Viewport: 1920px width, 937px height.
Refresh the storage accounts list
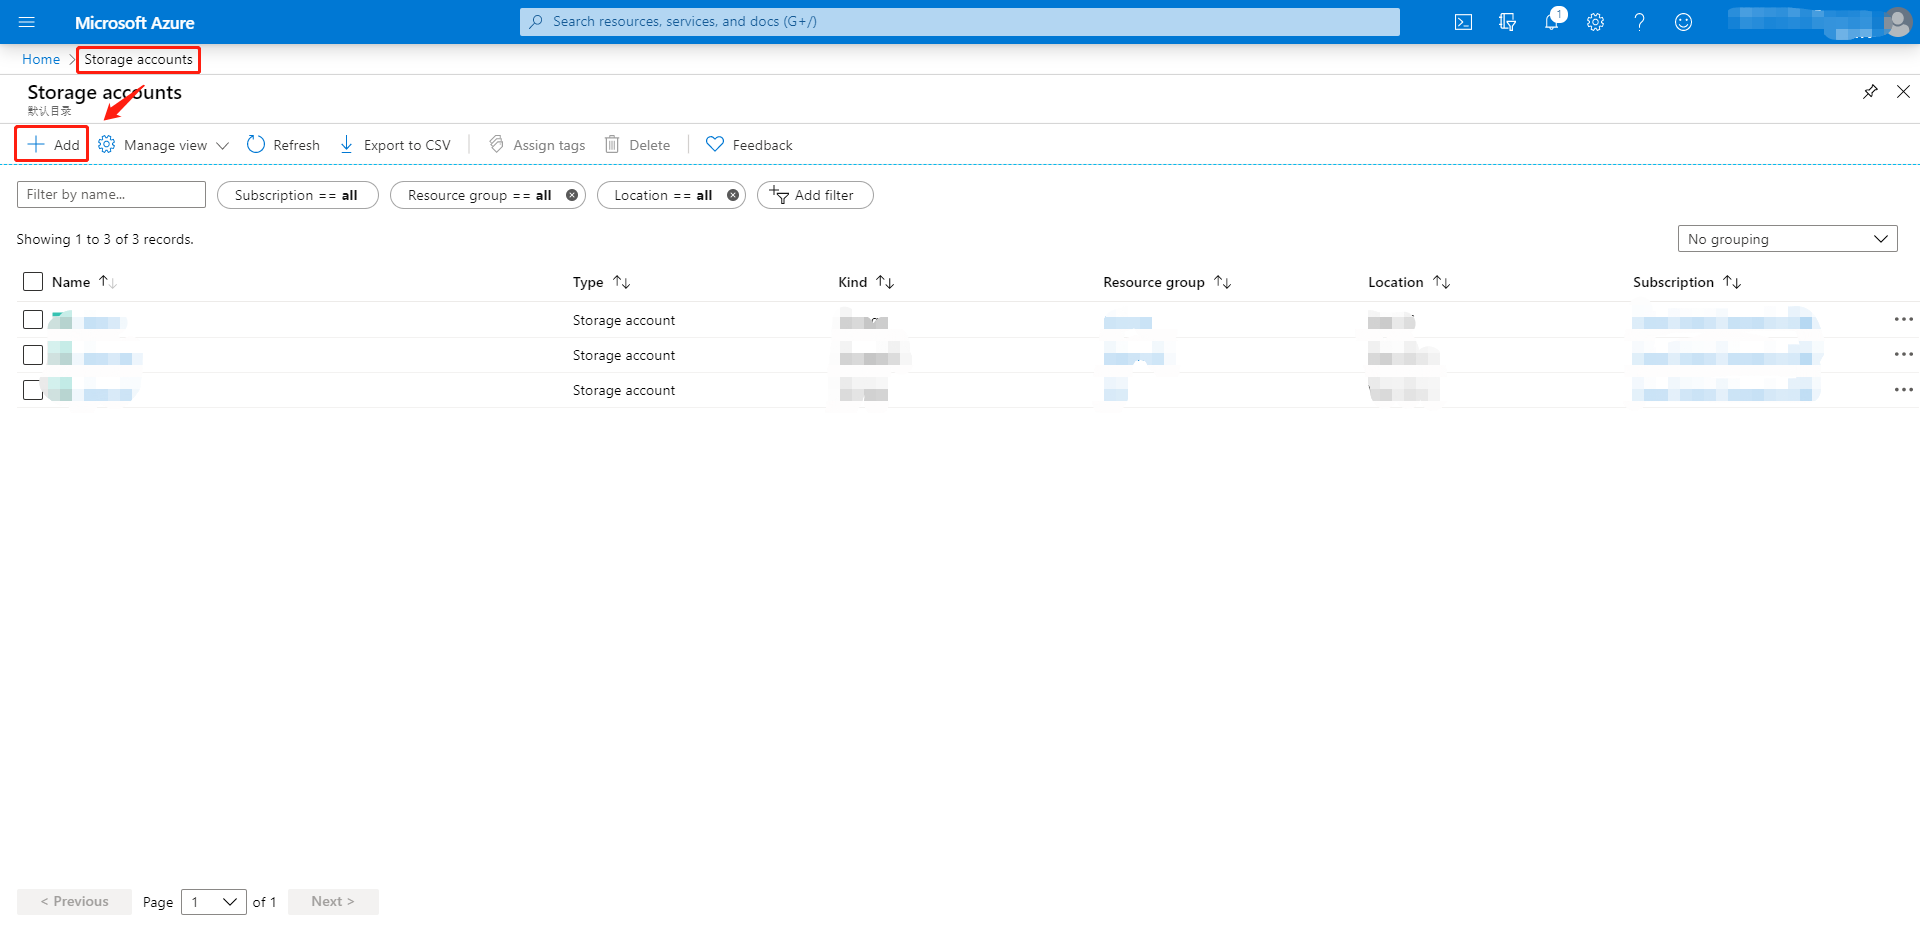click(283, 145)
